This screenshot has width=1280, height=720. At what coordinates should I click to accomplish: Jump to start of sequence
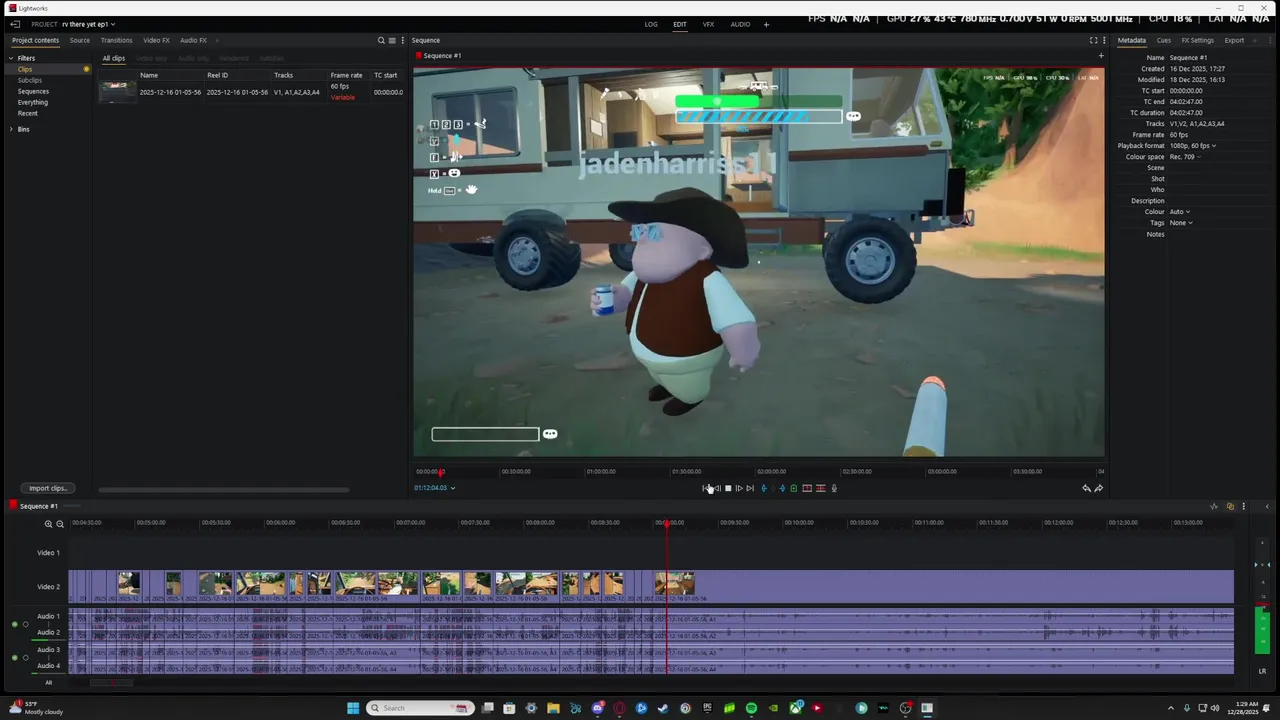(x=705, y=488)
